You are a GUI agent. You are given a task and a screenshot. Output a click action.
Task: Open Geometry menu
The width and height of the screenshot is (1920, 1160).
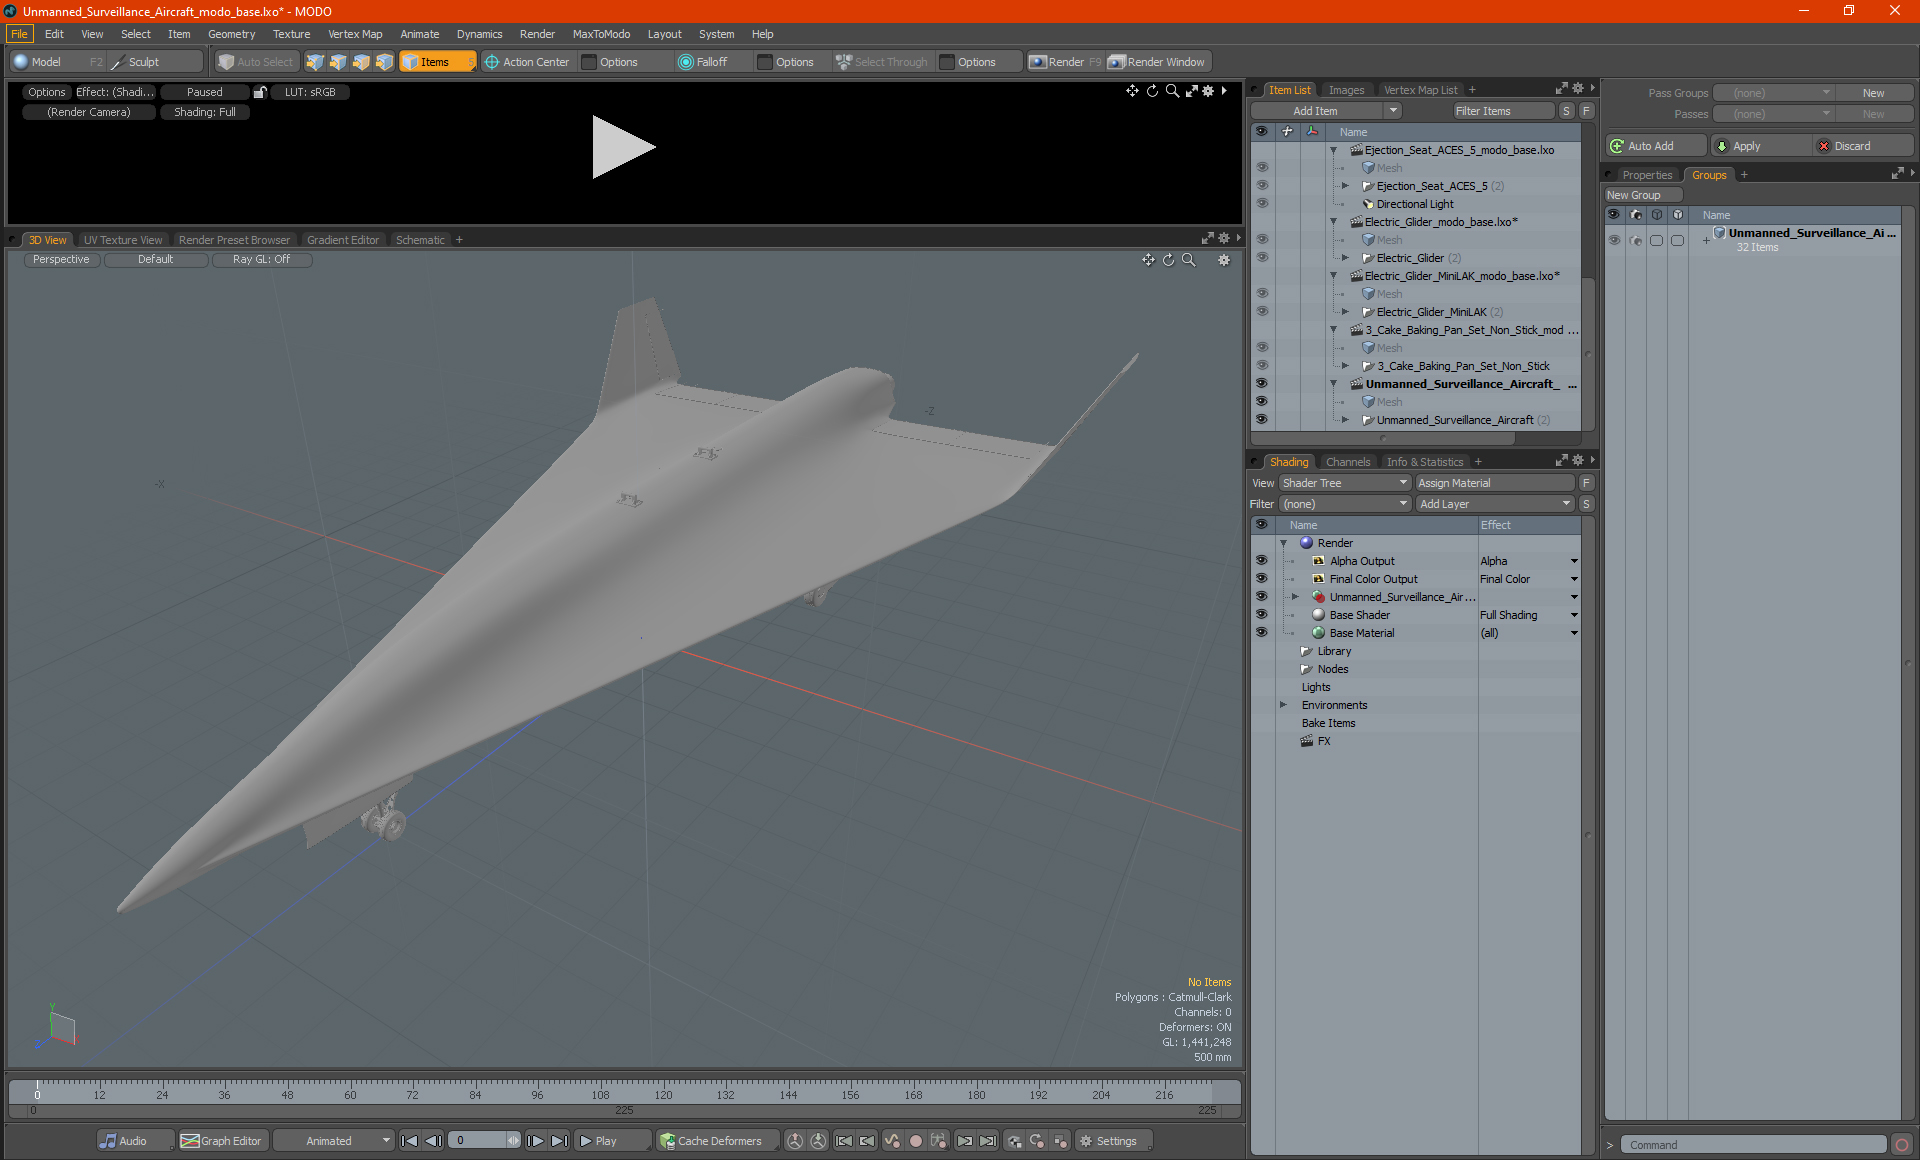(x=231, y=34)
